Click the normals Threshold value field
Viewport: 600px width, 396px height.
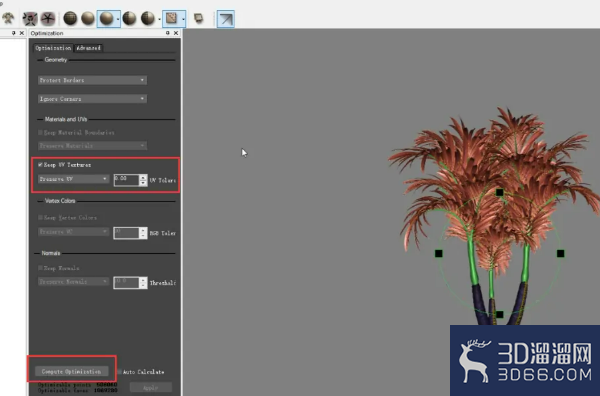[x=126, y=282]
